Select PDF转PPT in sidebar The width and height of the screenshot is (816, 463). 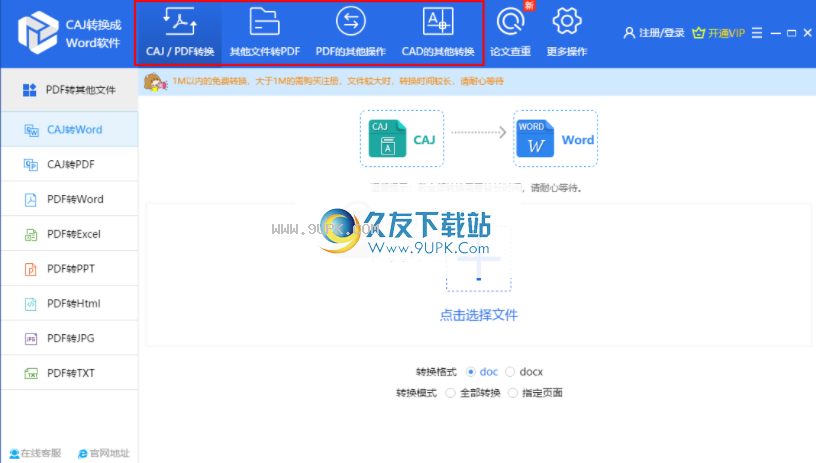pyautogui.click(x=70, y=269)
